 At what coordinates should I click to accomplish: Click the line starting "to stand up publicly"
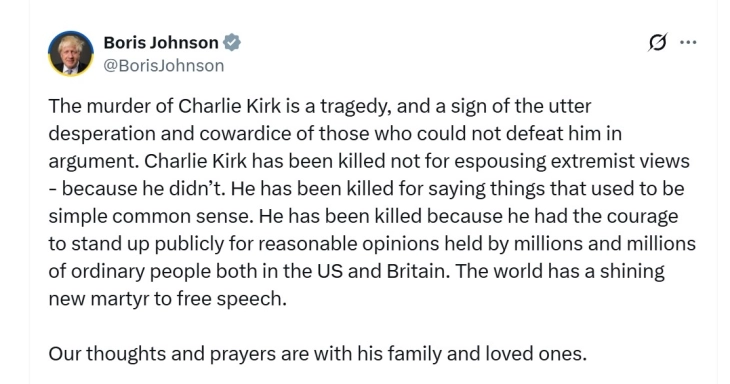pyautogui.click(x=372, y=243)
